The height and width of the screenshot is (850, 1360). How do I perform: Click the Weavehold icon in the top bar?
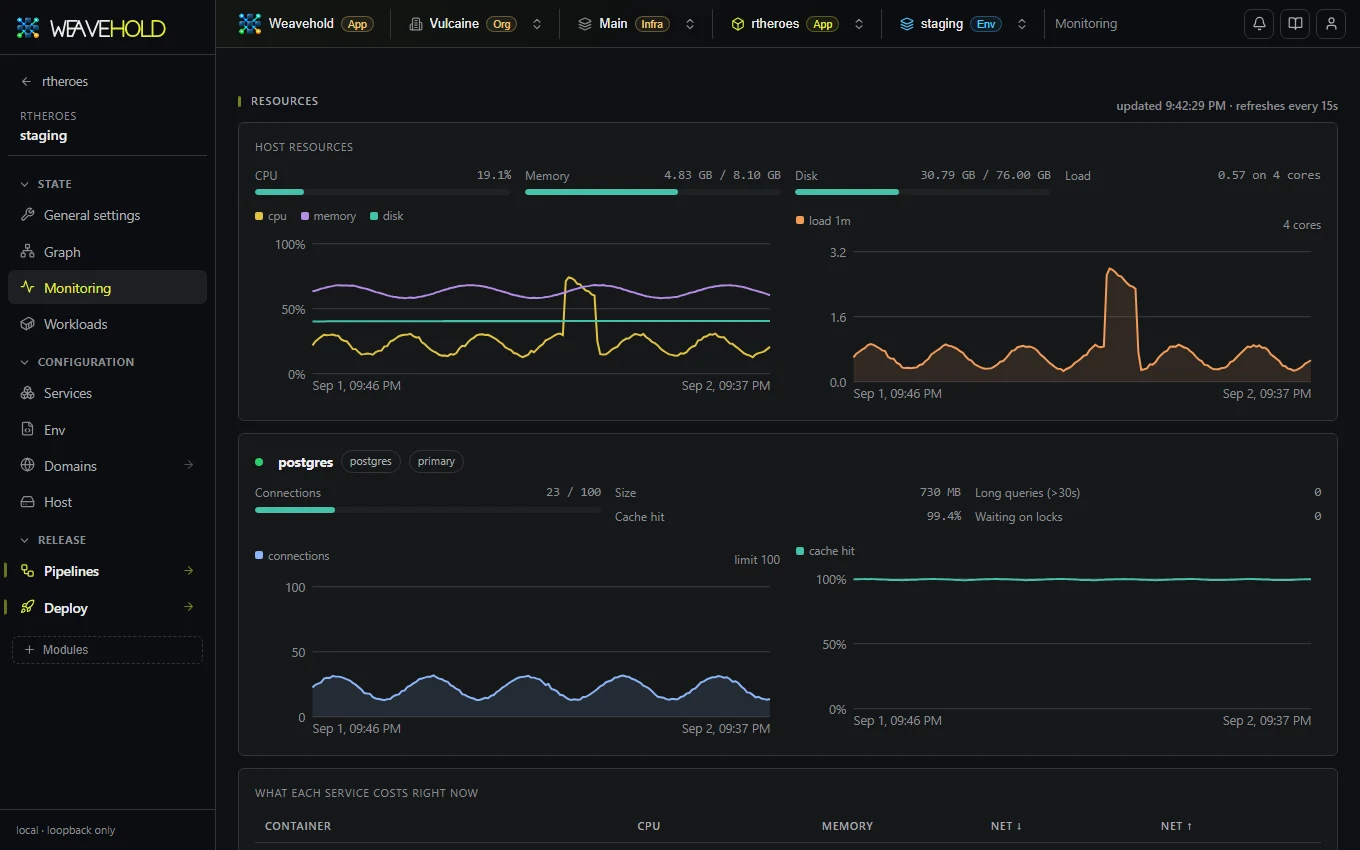[x=250, y=24]
